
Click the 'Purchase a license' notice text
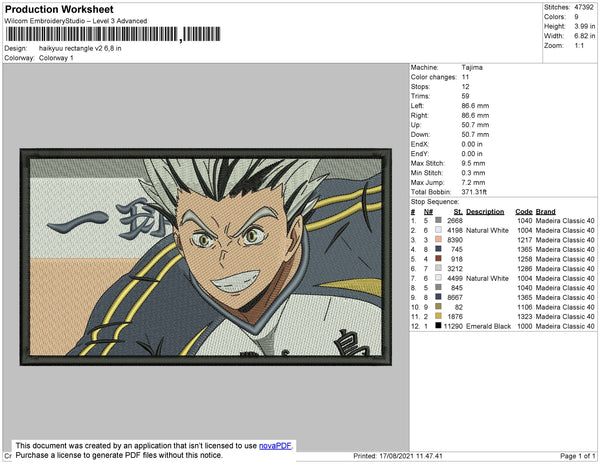click(x=119, y=455)
